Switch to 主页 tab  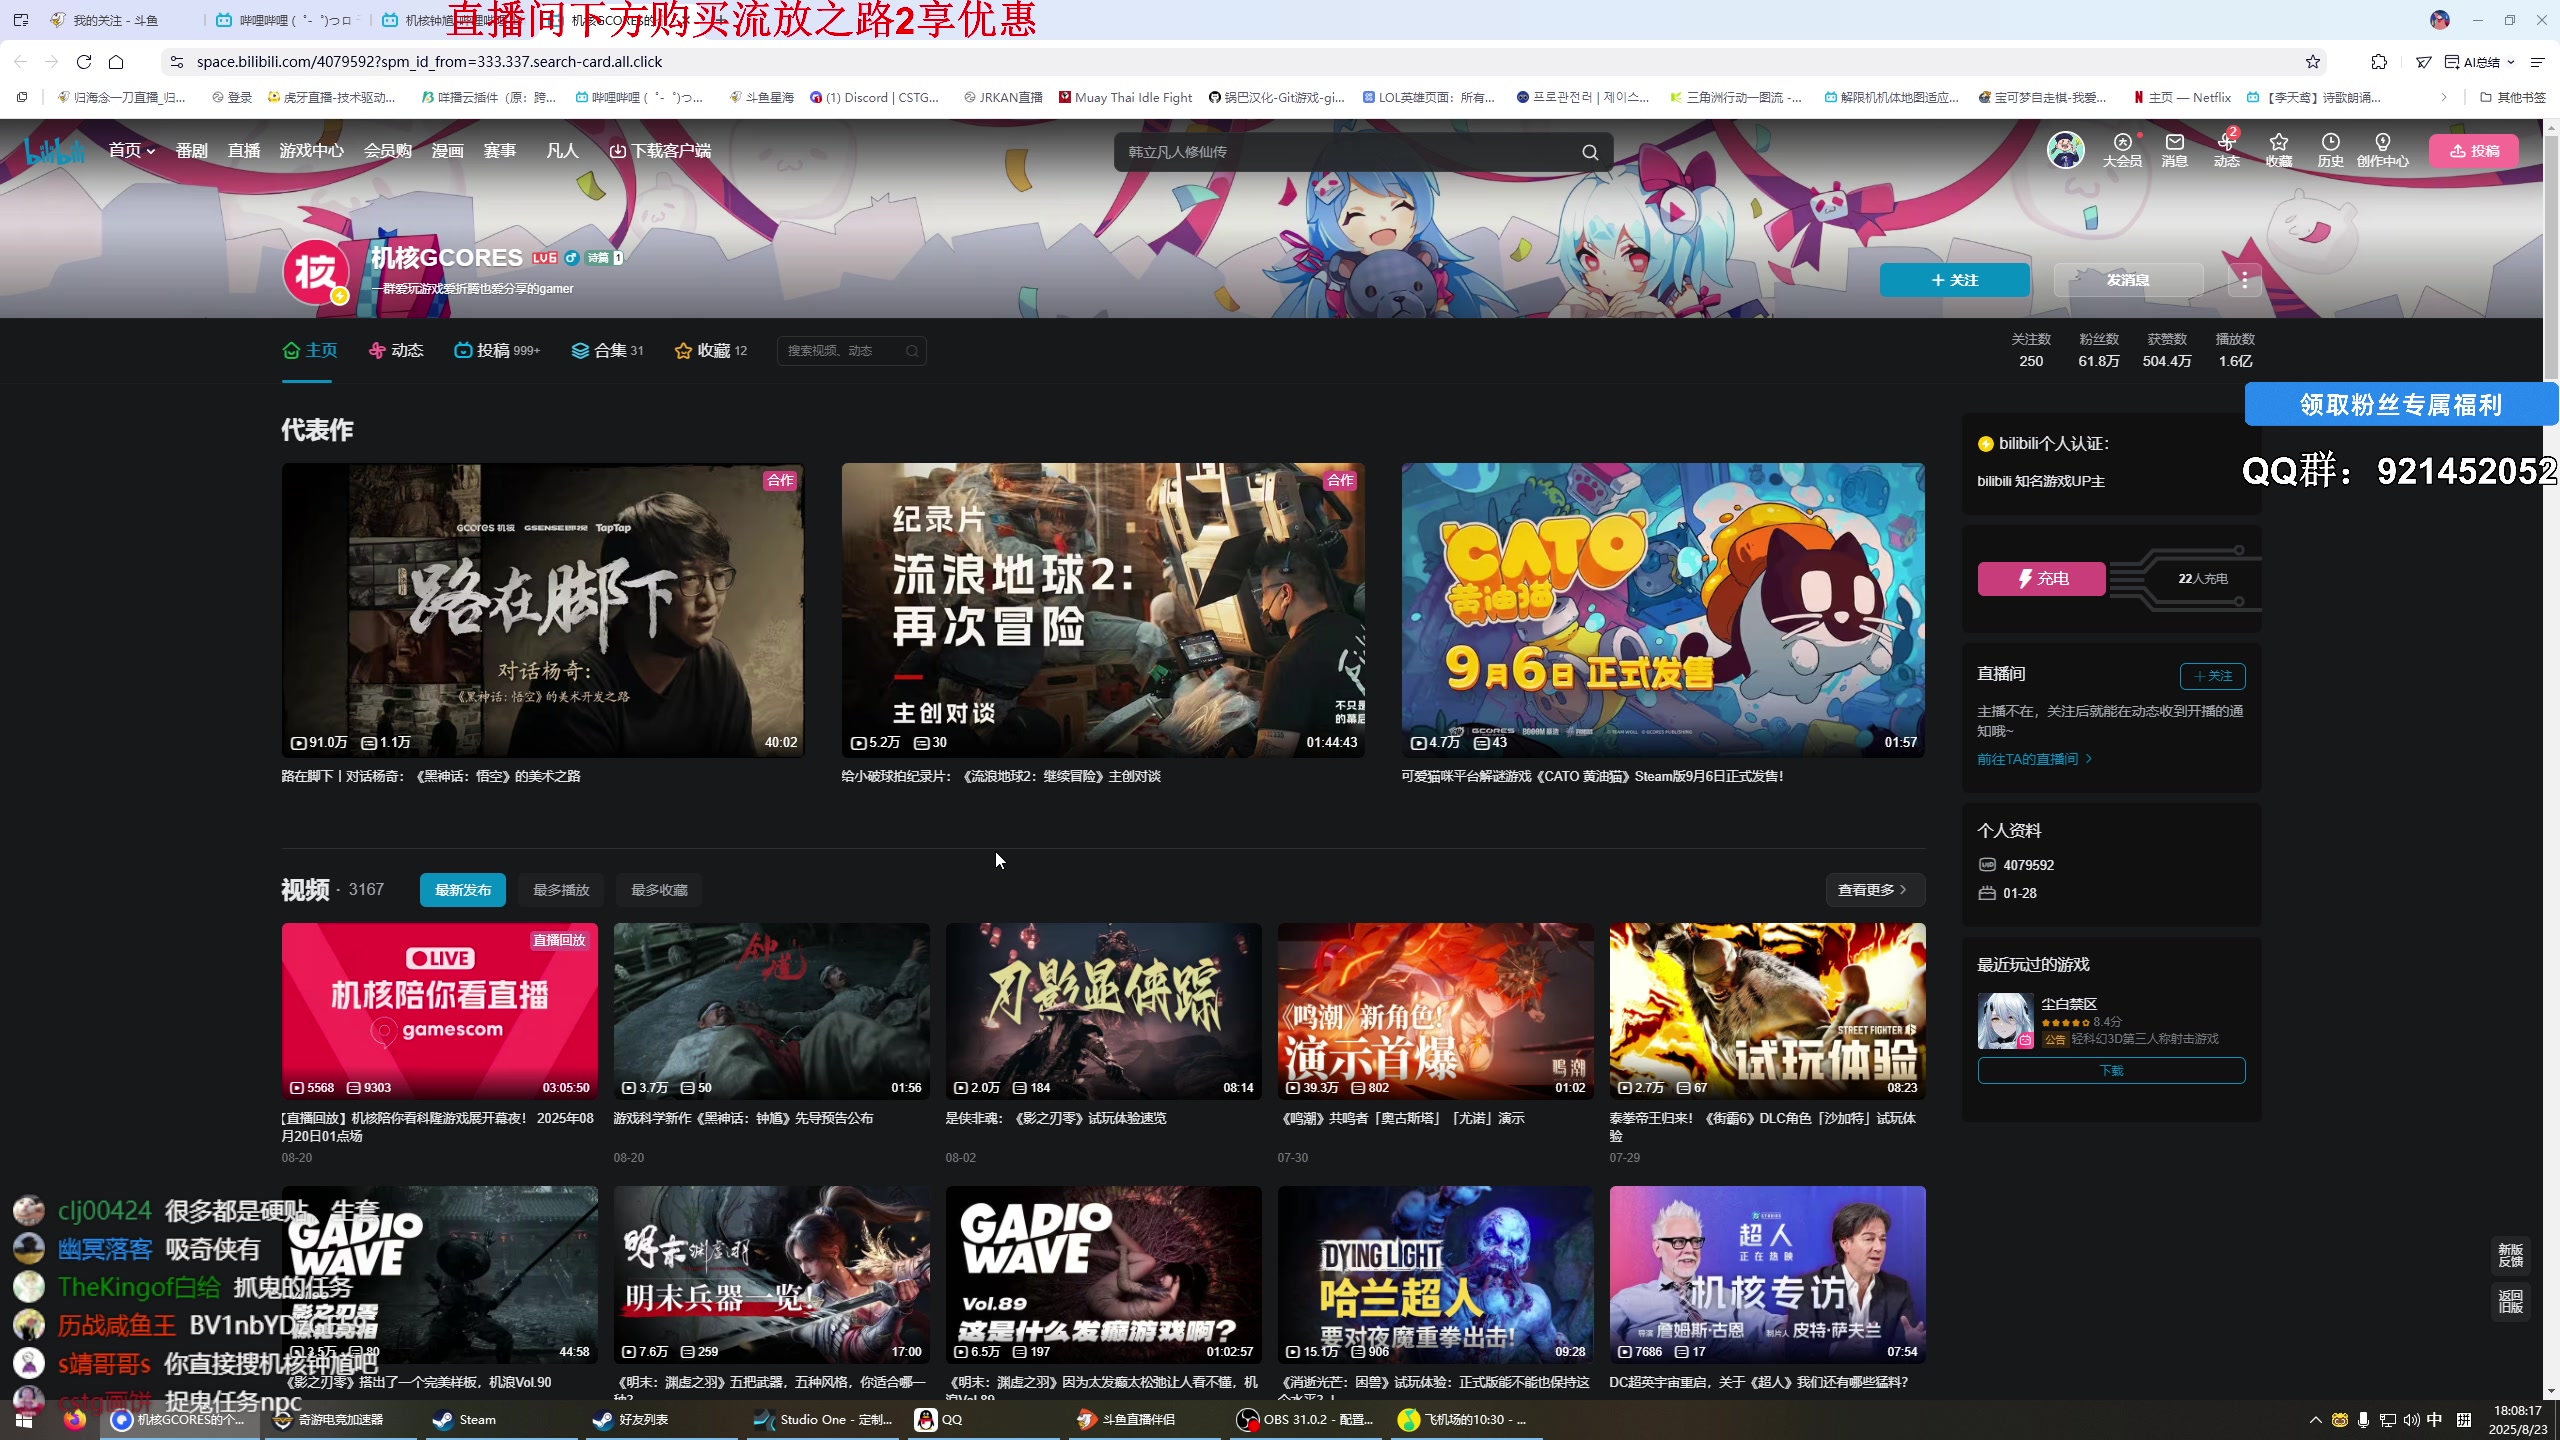pos(310,350)
